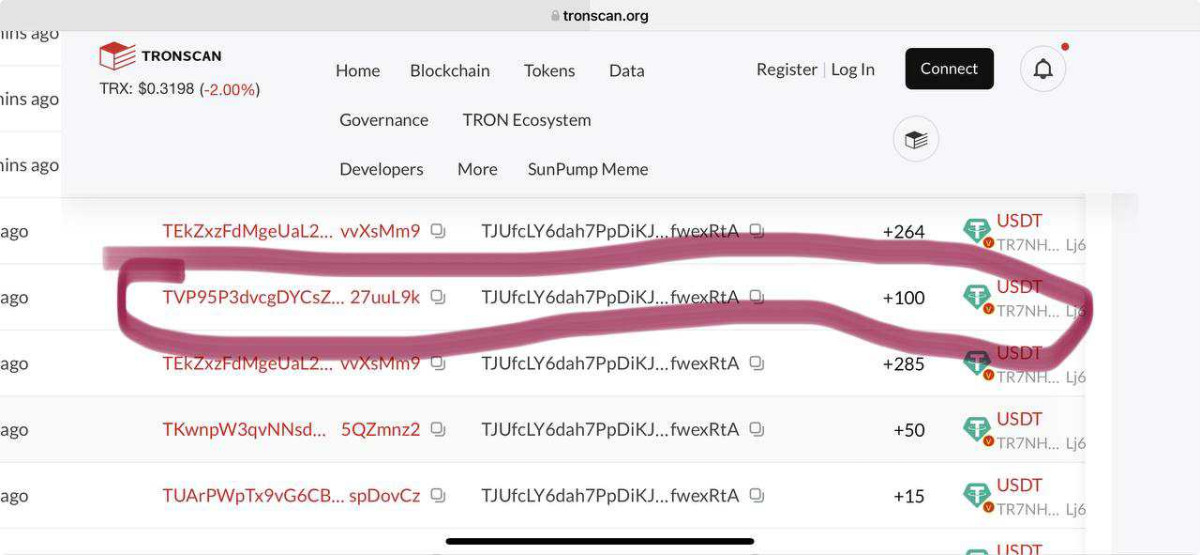
Task: Click the tronscan.org address bar
Action: [600, 16]
